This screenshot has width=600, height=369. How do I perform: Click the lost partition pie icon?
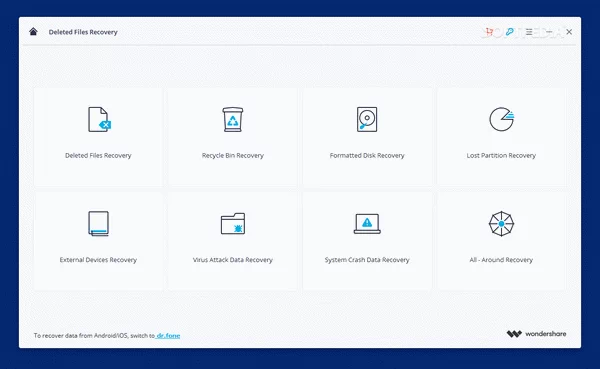[501, 119]
